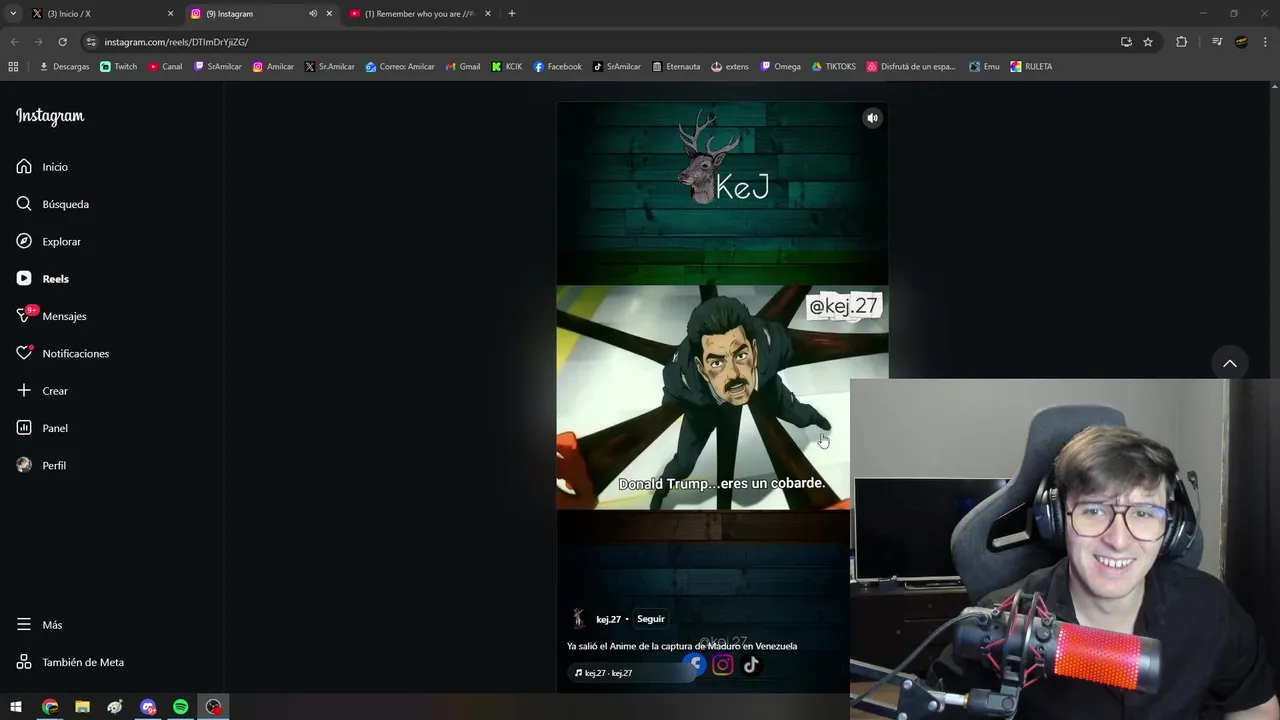
Task: Switch to the Instagram browser tab
Action: click(260, 14)
